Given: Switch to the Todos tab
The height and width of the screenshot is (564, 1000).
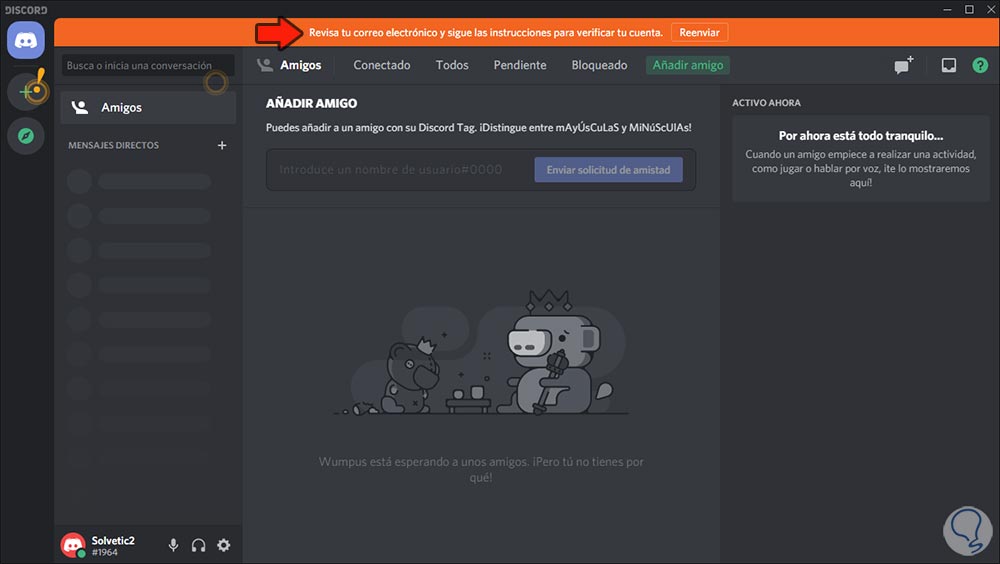Looking at the screenshot, I should point(452,65).
